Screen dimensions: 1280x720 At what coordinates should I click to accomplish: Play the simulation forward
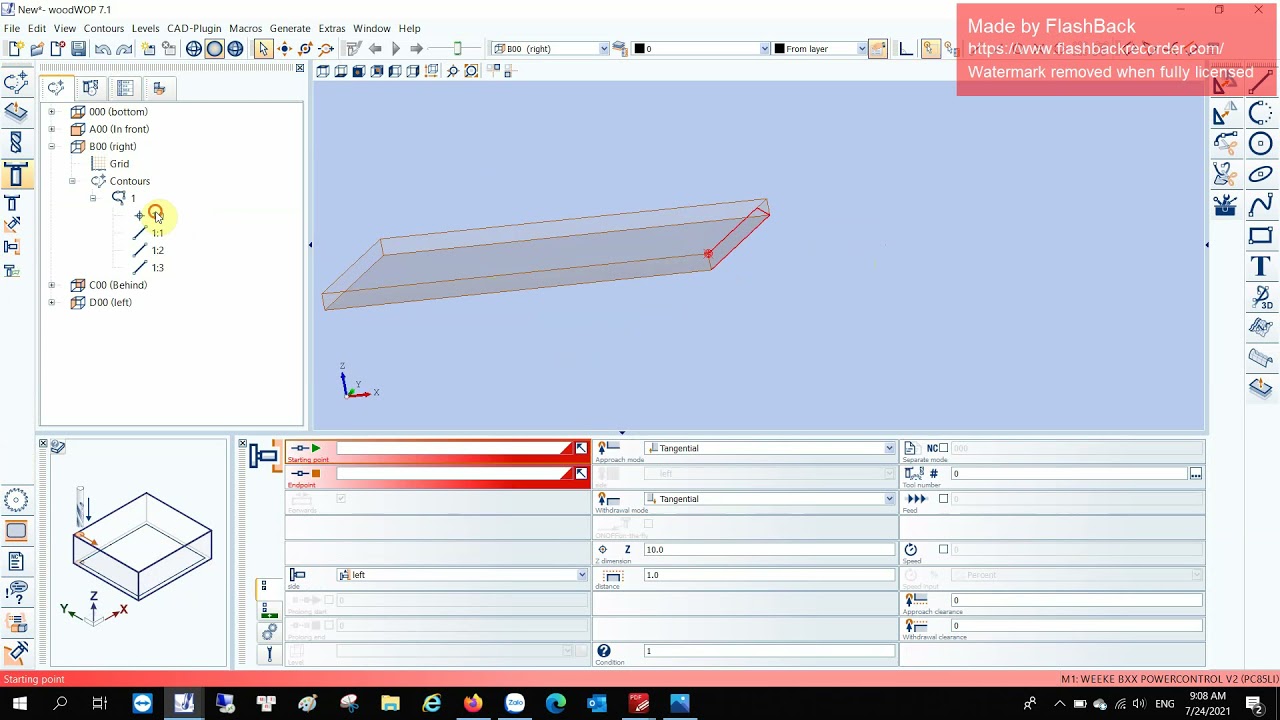(396, 48)
